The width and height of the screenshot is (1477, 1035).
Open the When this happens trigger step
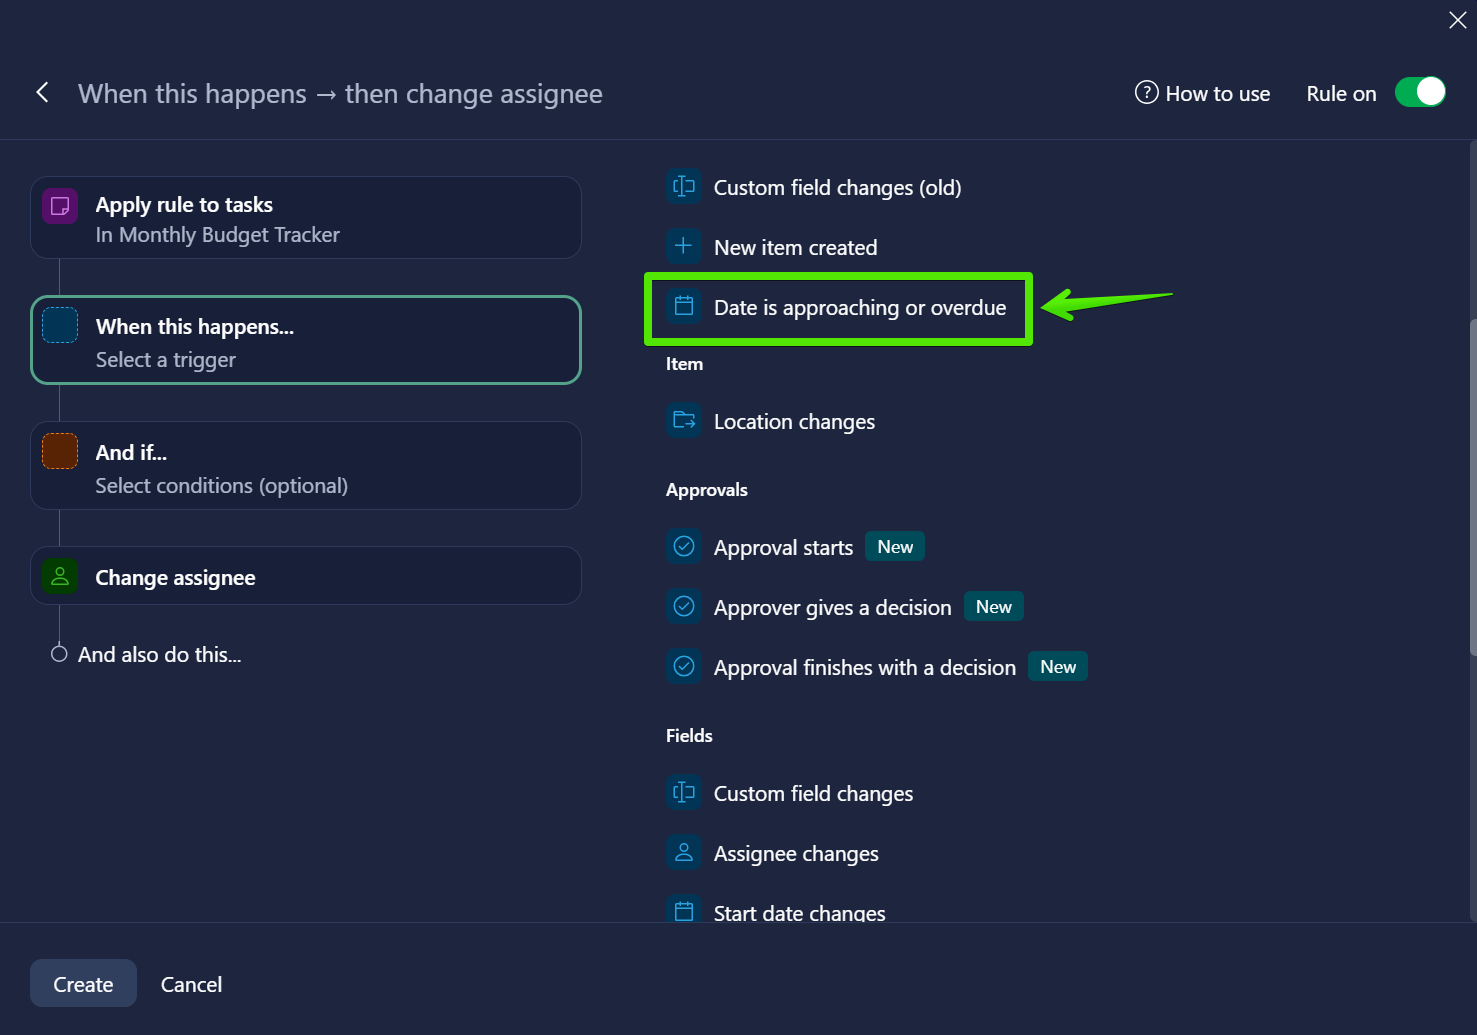click(x=305, y=341)
